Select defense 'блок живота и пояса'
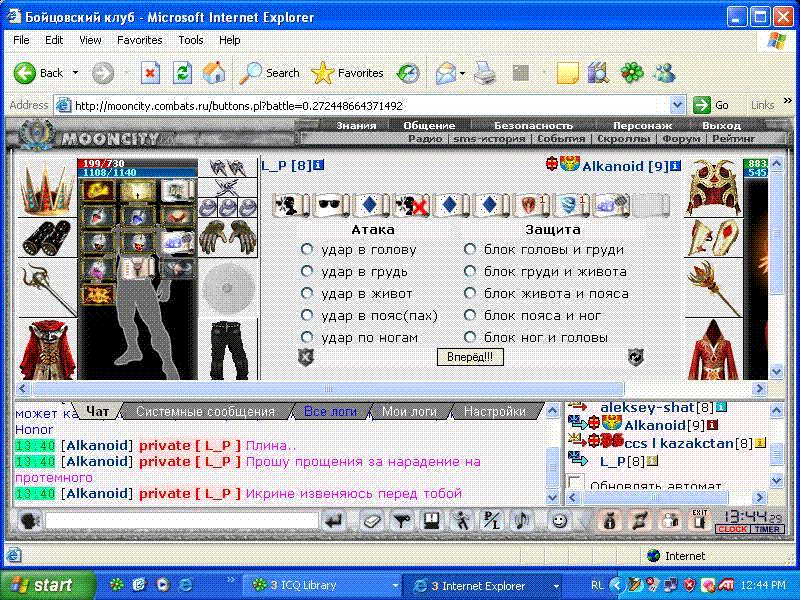 [x=470, y=293]
